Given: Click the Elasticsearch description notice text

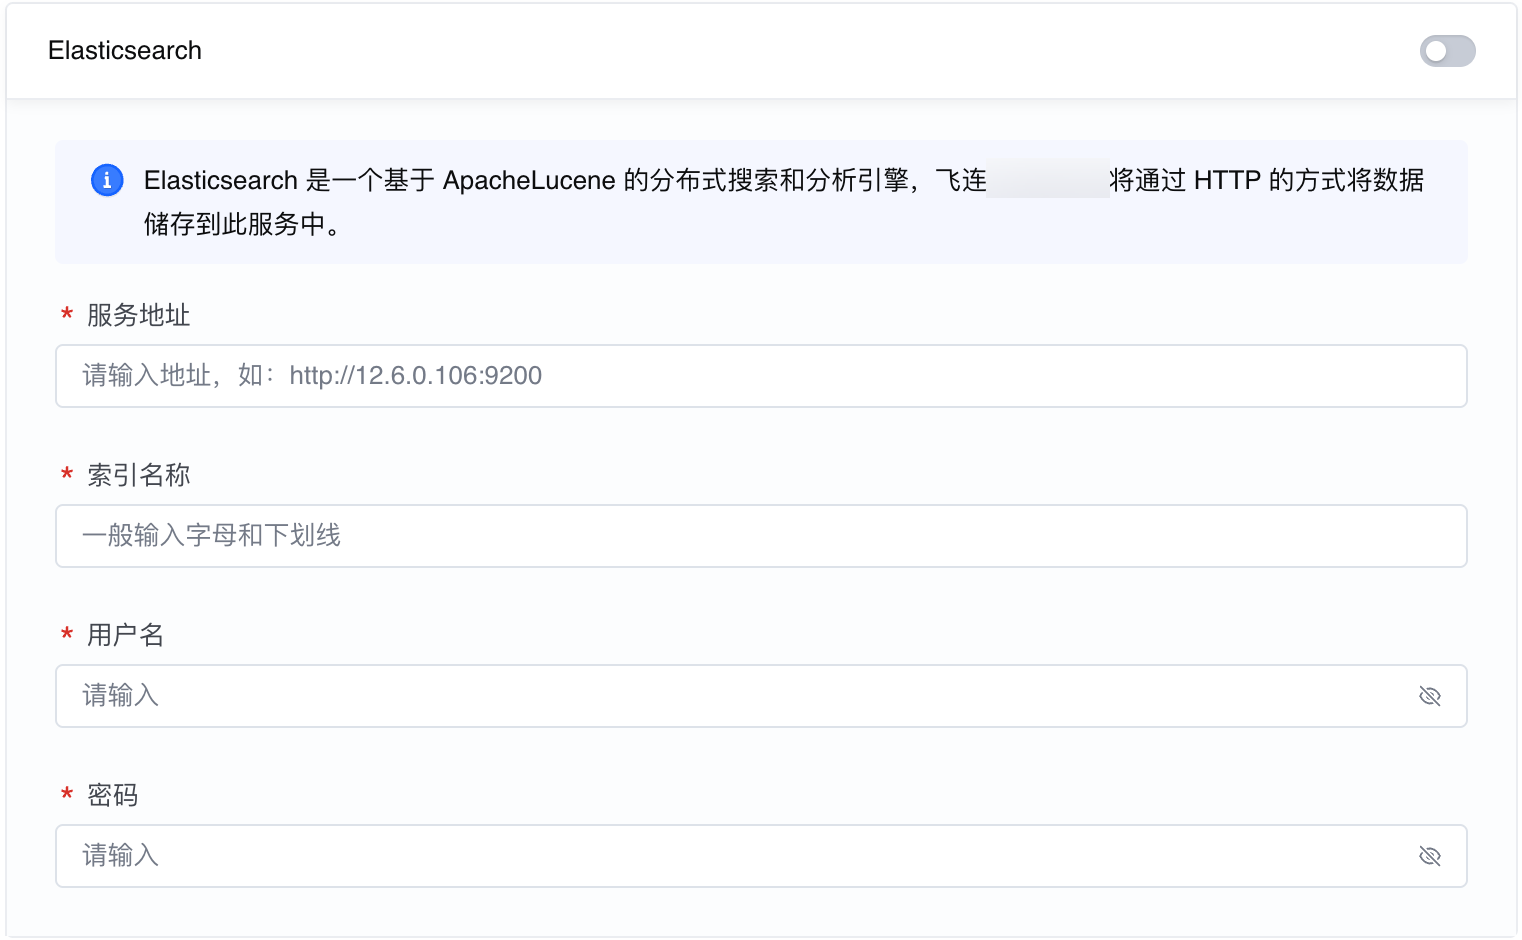Looking at the screenshot, I should (x=784, y=202).
